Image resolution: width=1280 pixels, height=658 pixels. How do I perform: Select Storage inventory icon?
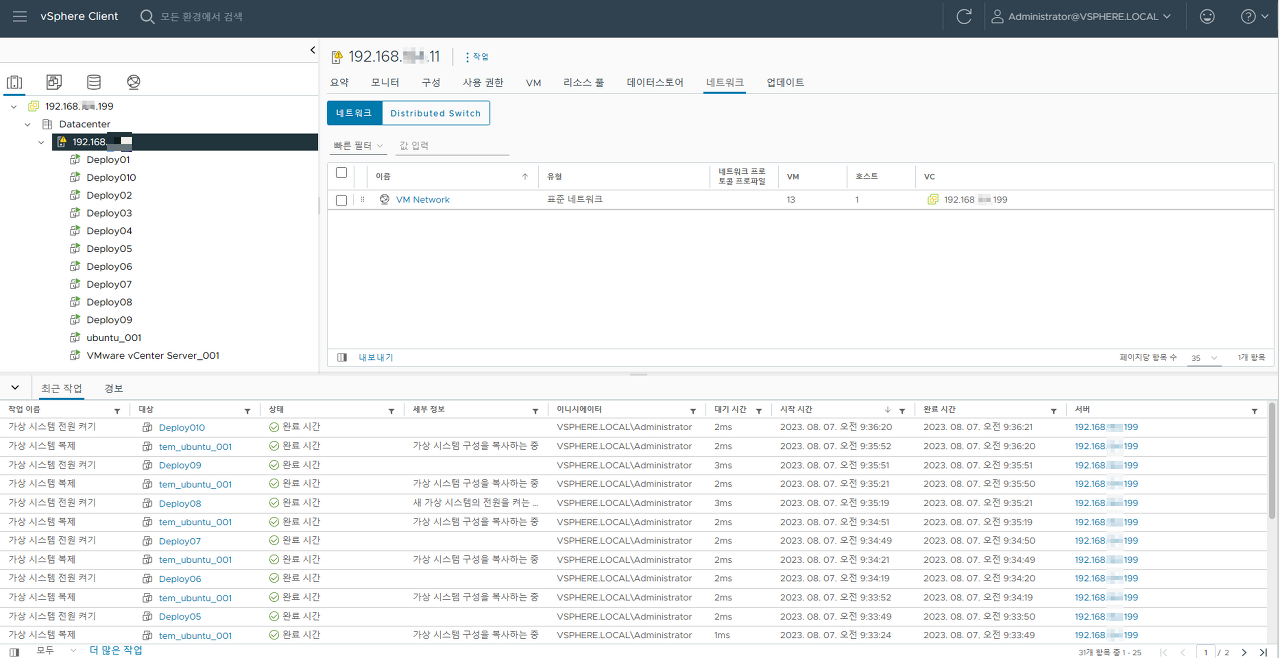[x=94, y=82]
